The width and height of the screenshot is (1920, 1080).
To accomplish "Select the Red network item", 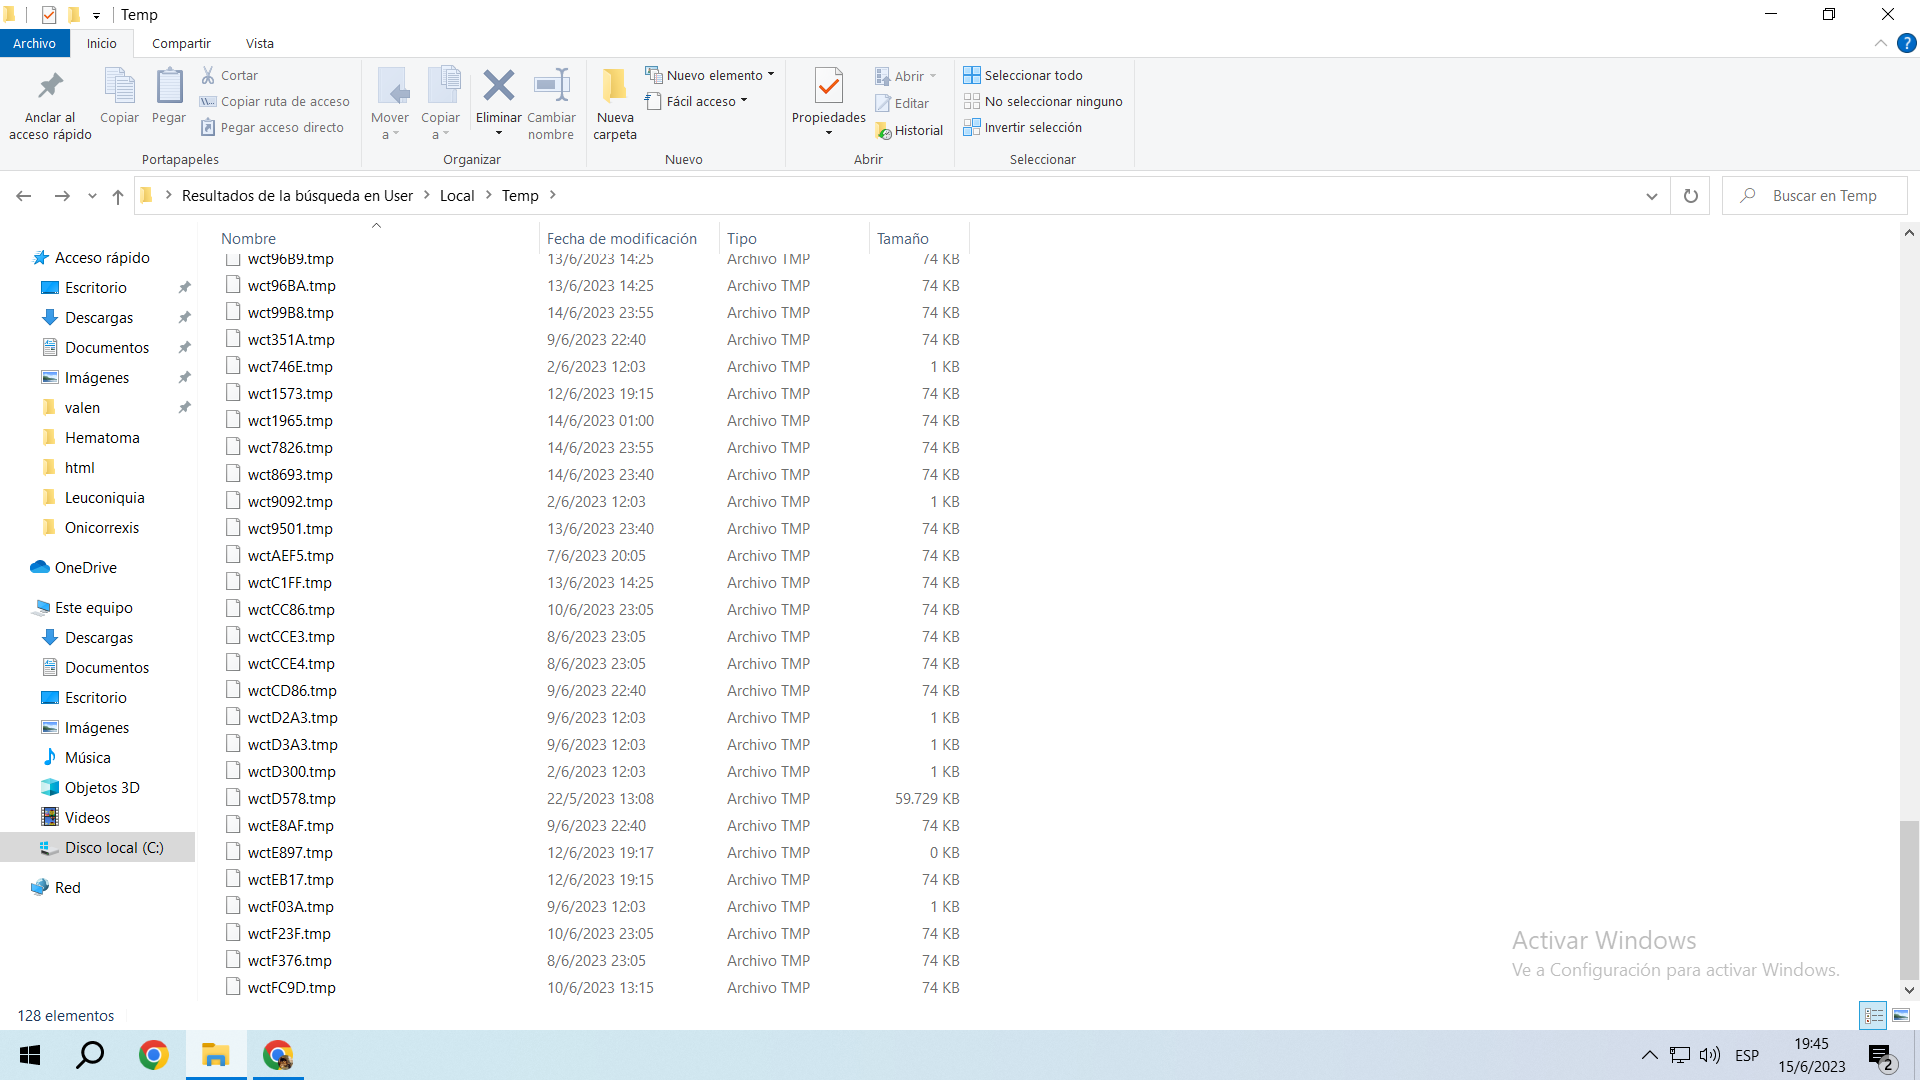I will (67, 887).
